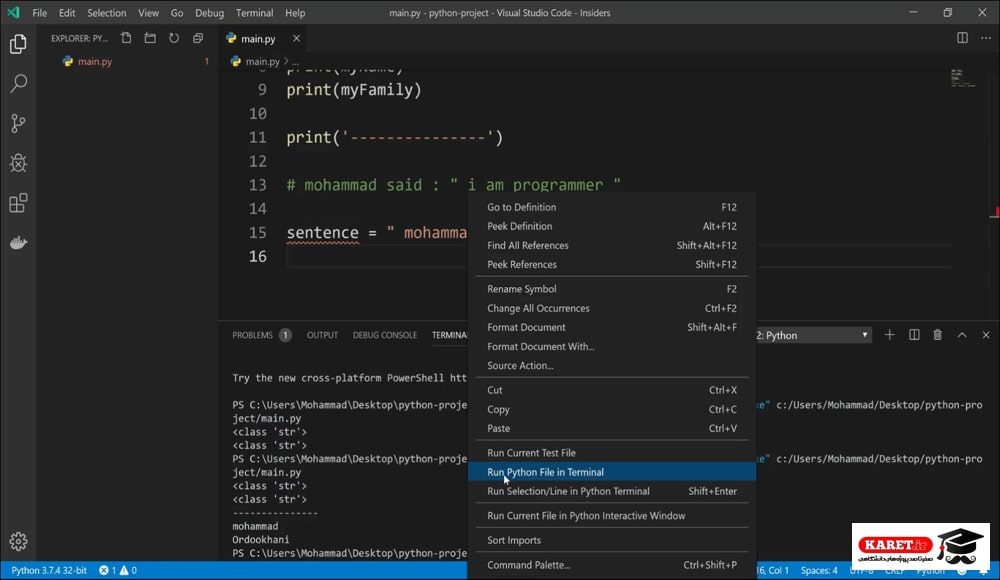Image resolution: width=1000 pixels, height=580 pixels.
Task: Close the bottom panel
Action: point(986,335)
